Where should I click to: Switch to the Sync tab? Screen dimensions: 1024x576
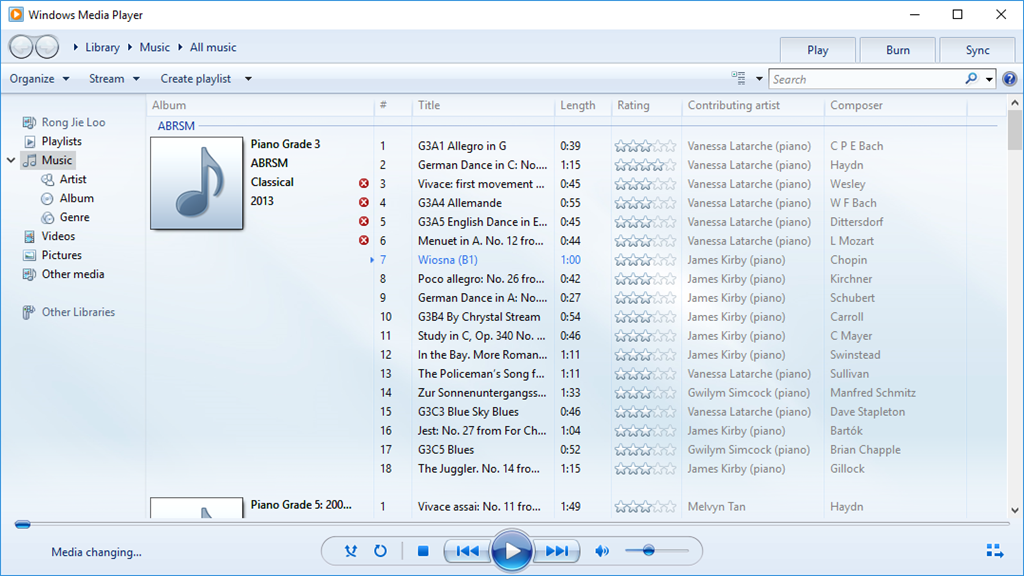(978, 50)
